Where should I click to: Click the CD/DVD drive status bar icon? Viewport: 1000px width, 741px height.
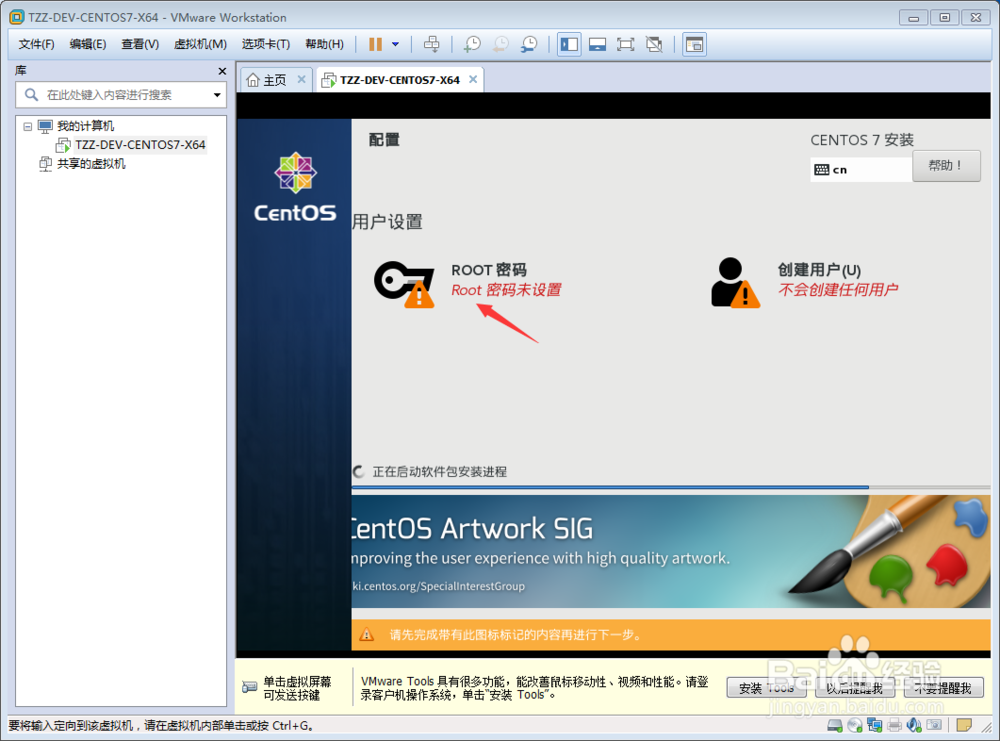coord(855,725)
